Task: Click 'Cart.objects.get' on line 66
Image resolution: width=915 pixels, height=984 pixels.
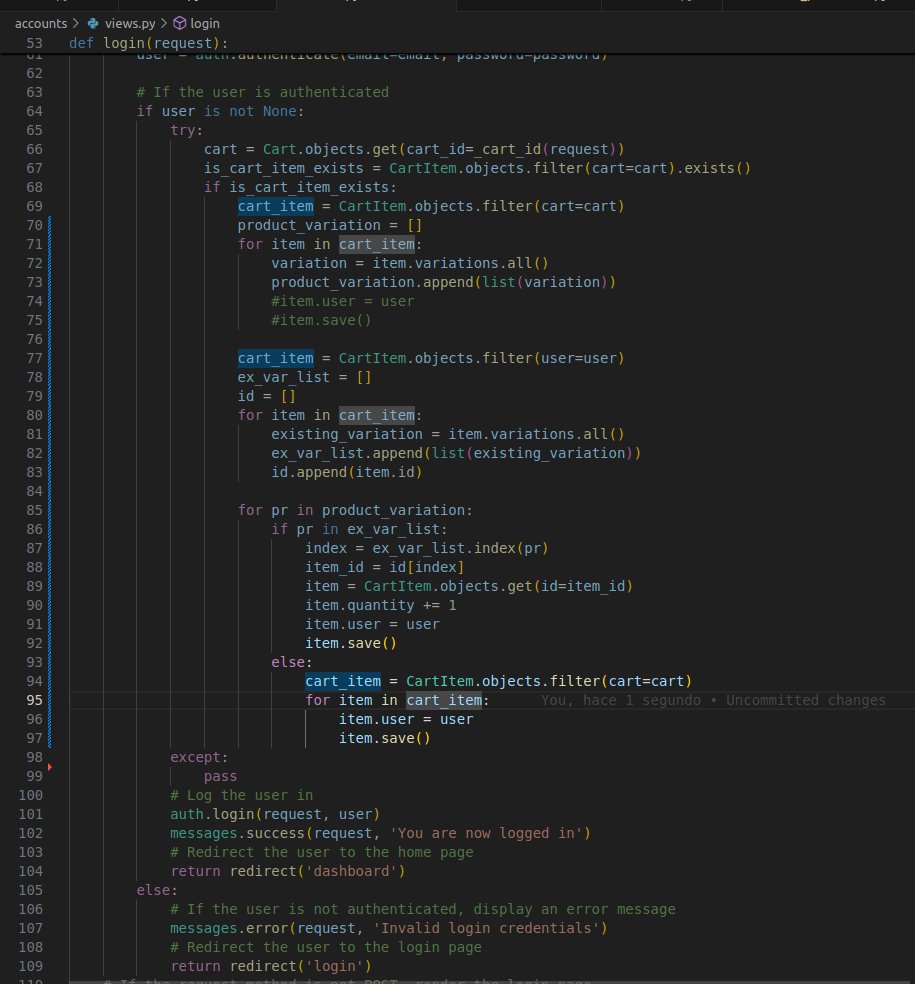Action: (330, 149)
